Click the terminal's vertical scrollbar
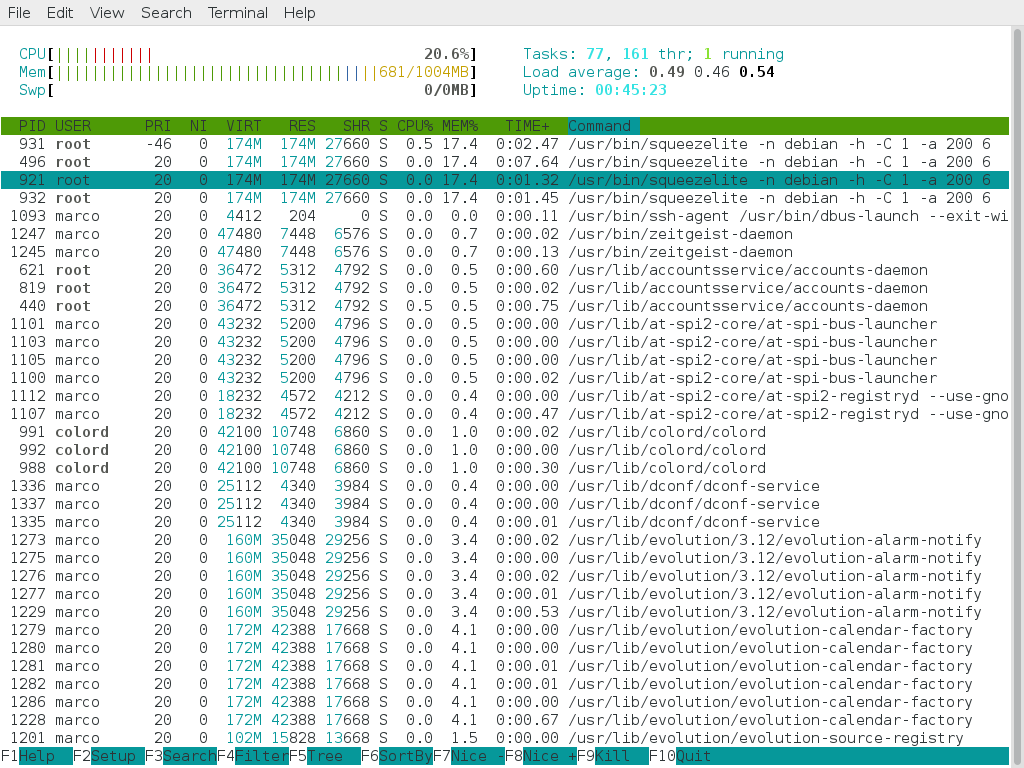 pyautogui.click(x=1017, y=396)
